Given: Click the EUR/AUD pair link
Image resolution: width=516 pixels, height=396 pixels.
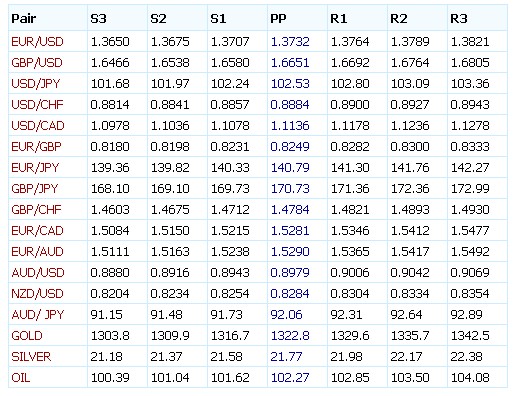Looking at the screenshot, I should (37, 251).
